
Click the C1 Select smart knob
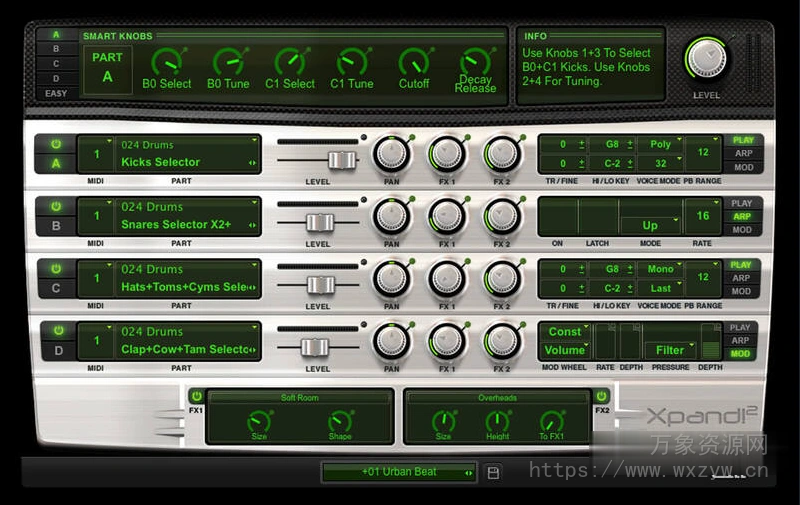[290, 63]
